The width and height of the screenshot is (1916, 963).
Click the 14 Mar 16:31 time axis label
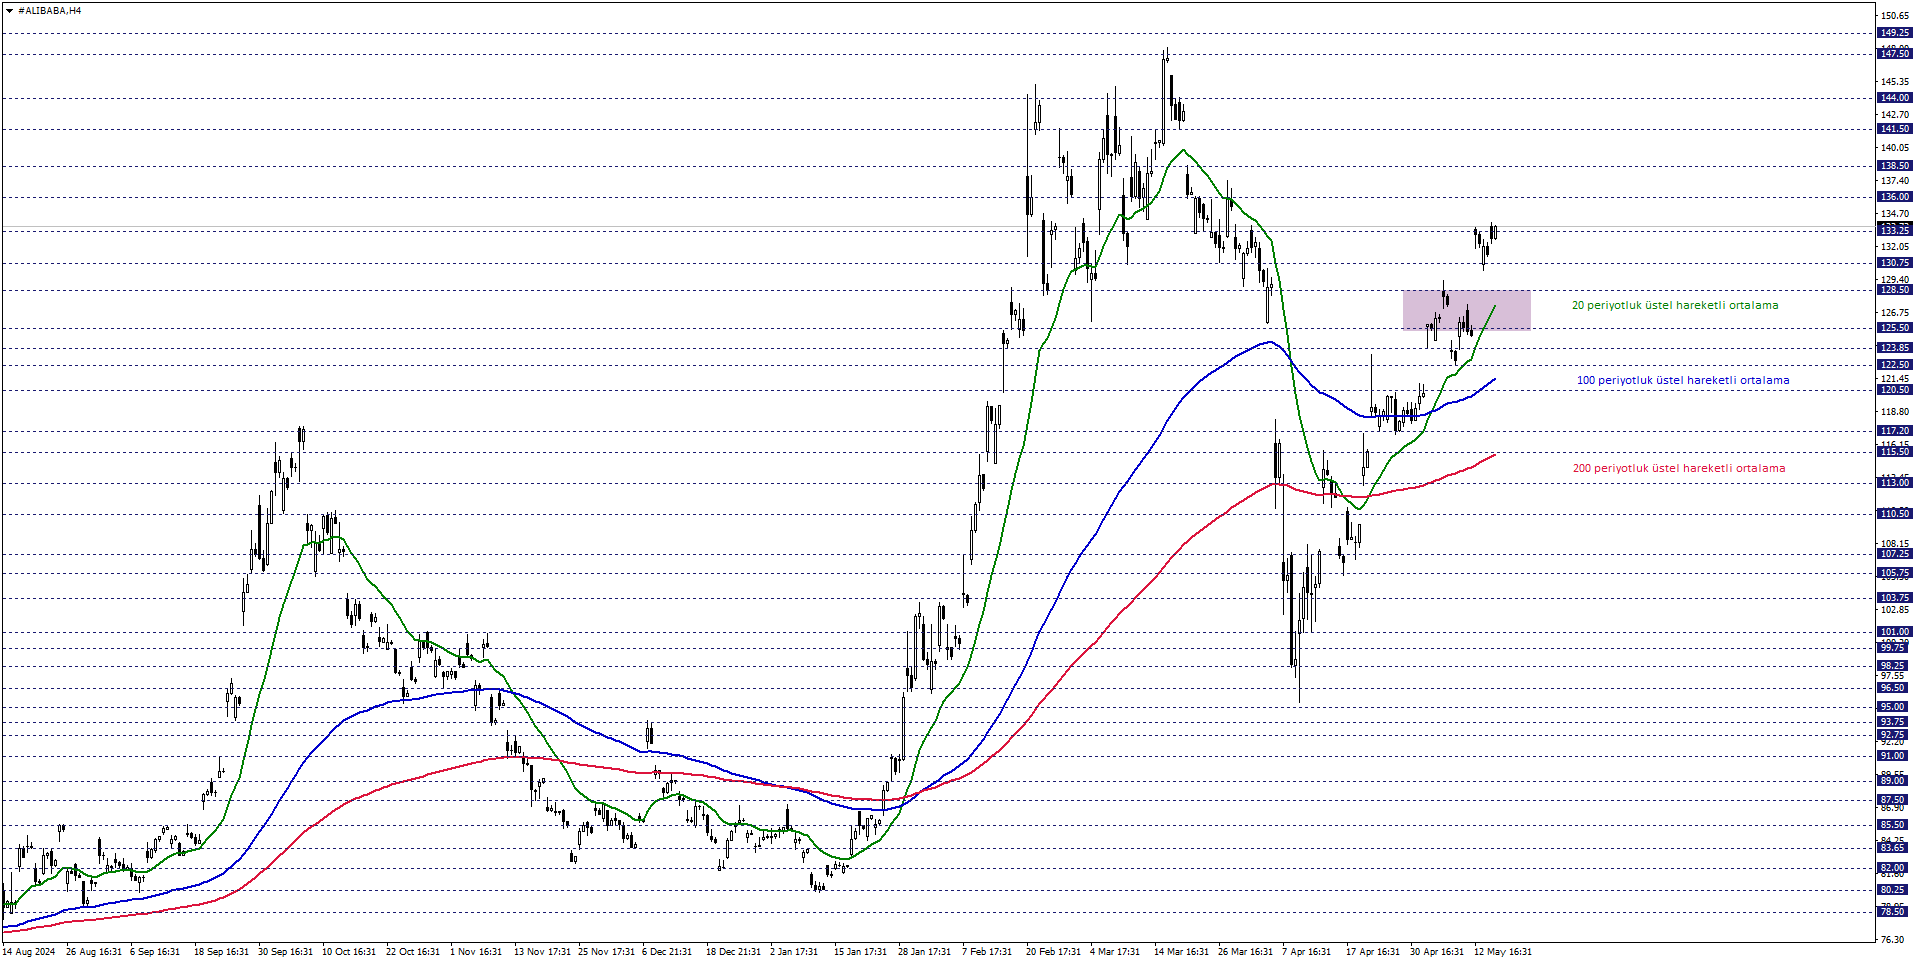(1181, 952)
